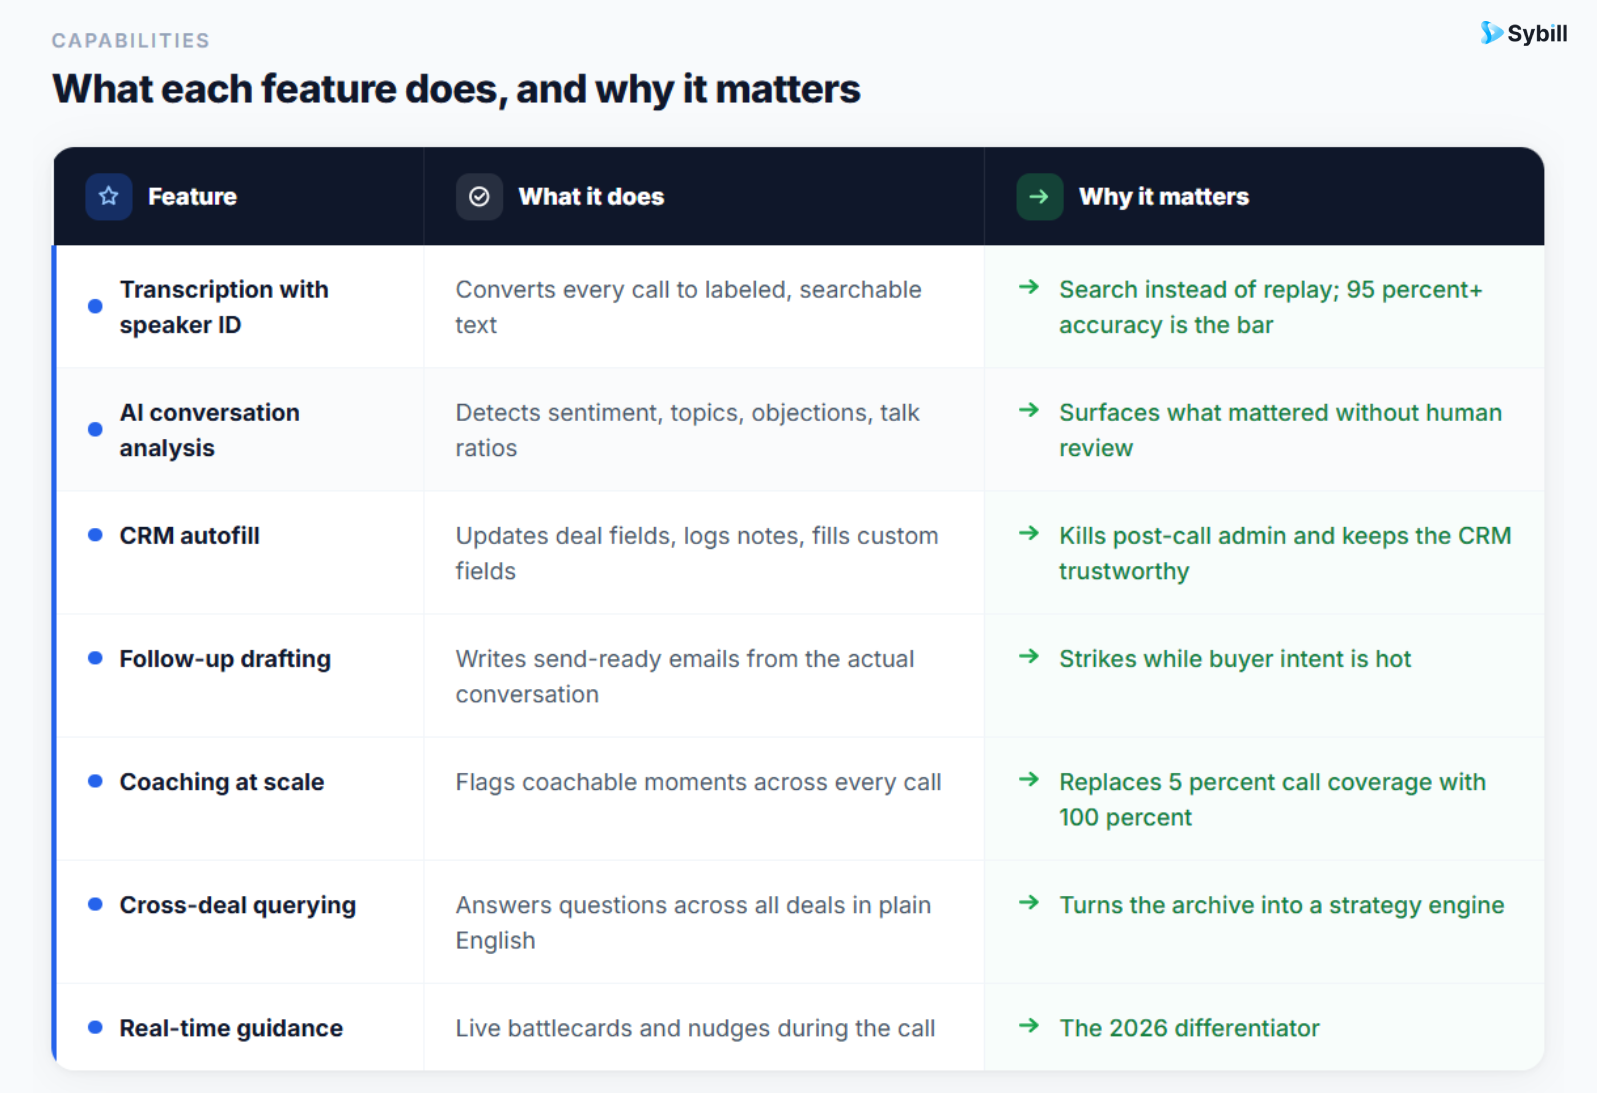Viewport: 1597px width, 1093px height.
Task: Click the checkmark icon beside What it does
Action: pos(479,196)
